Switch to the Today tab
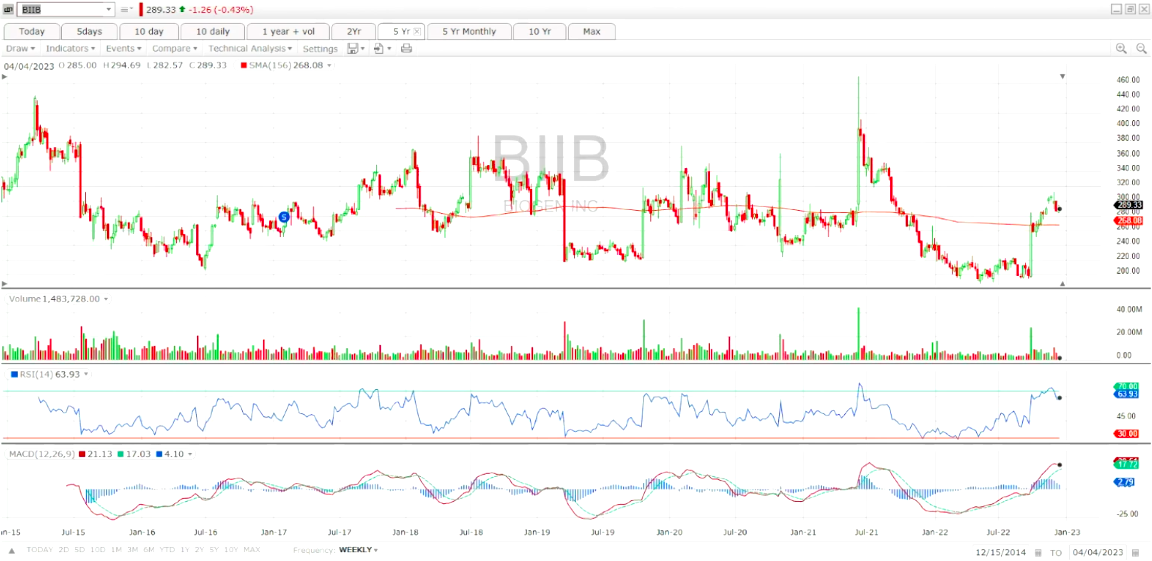This screenshot has height=561, width=1152. pyautogui.click(x=32, y=32)
